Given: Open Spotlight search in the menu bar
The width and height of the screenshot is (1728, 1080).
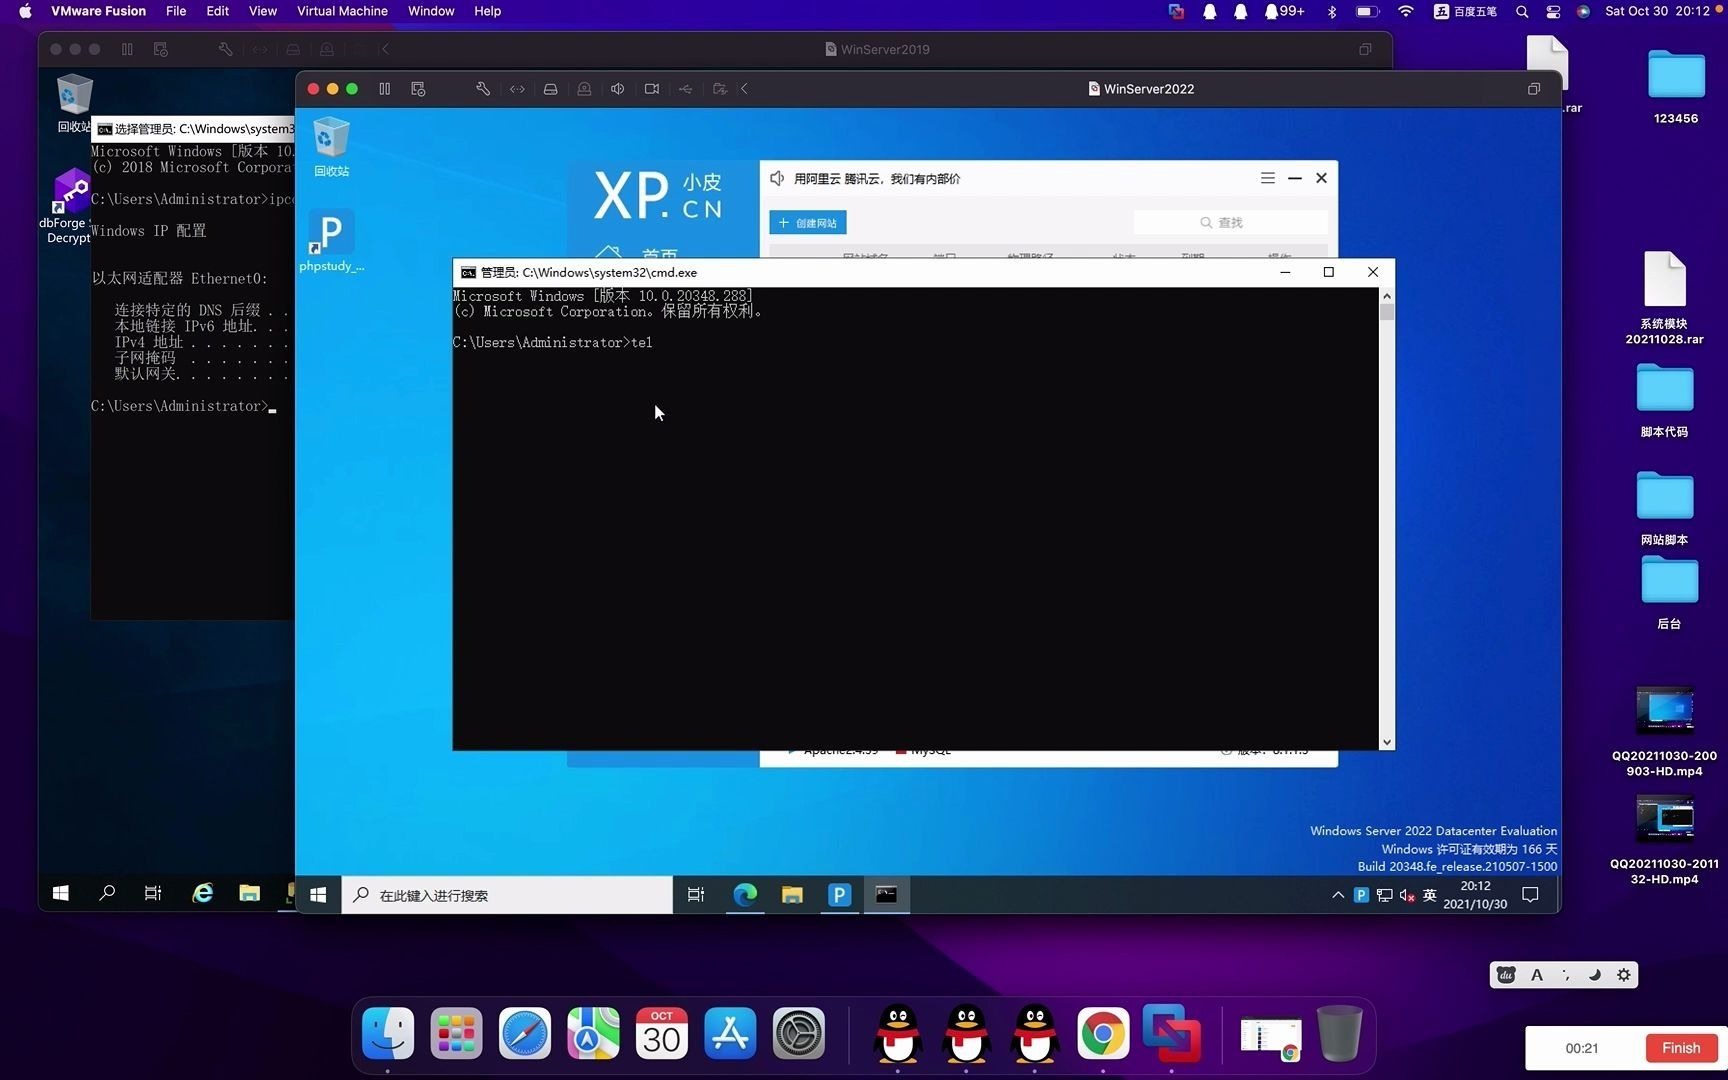Looking at the screenshot, I should coord(1522,11).
